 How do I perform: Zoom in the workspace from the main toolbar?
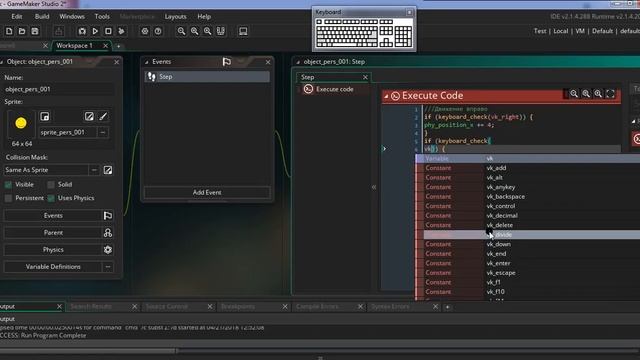pyautogui.click(x=207, y=31)
